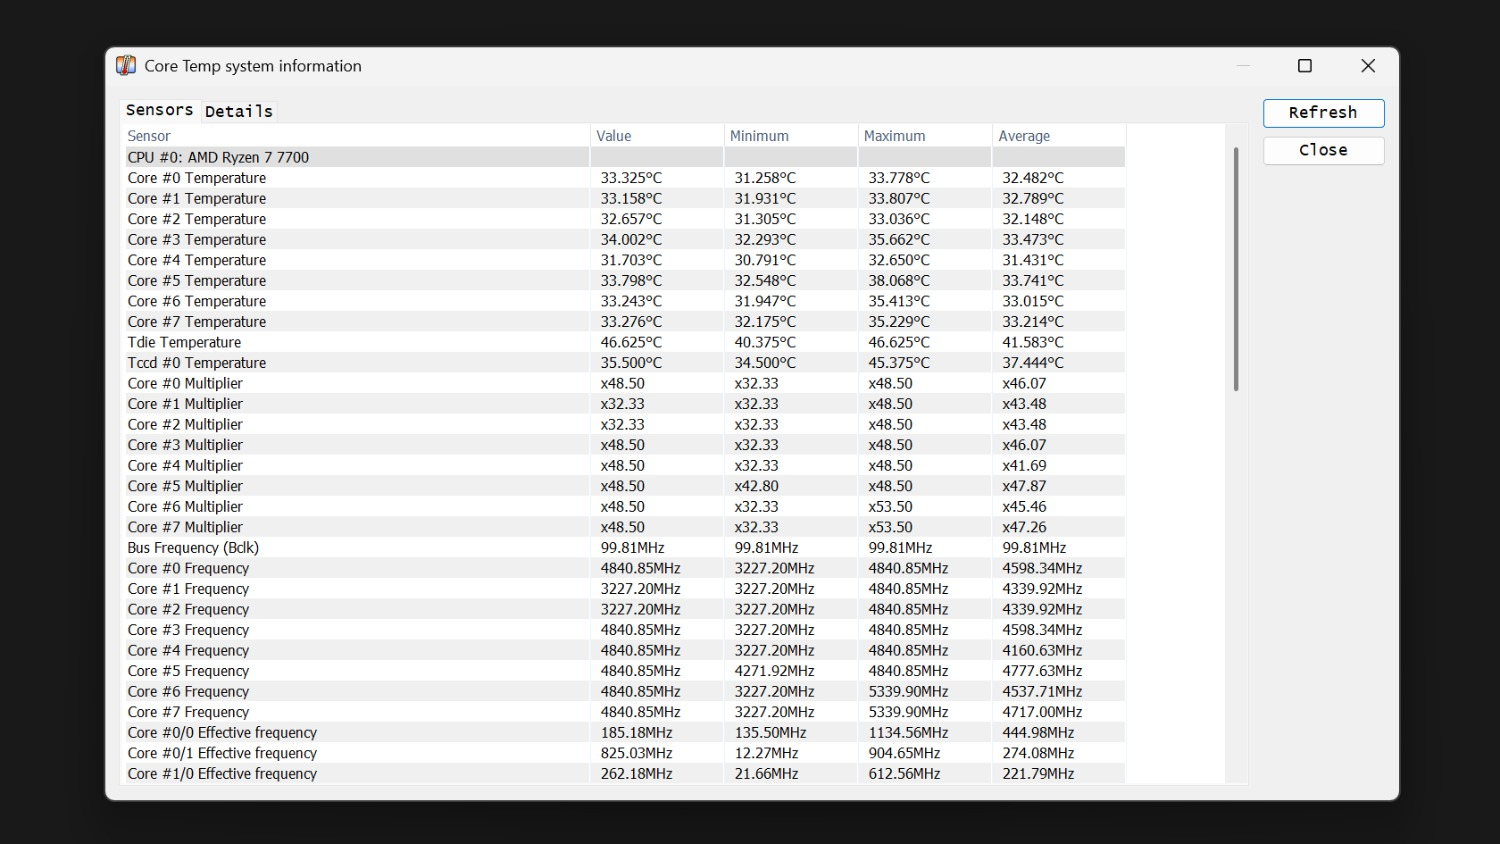
Task: Select the Tdie Temperature row
Action: (624, 342)
